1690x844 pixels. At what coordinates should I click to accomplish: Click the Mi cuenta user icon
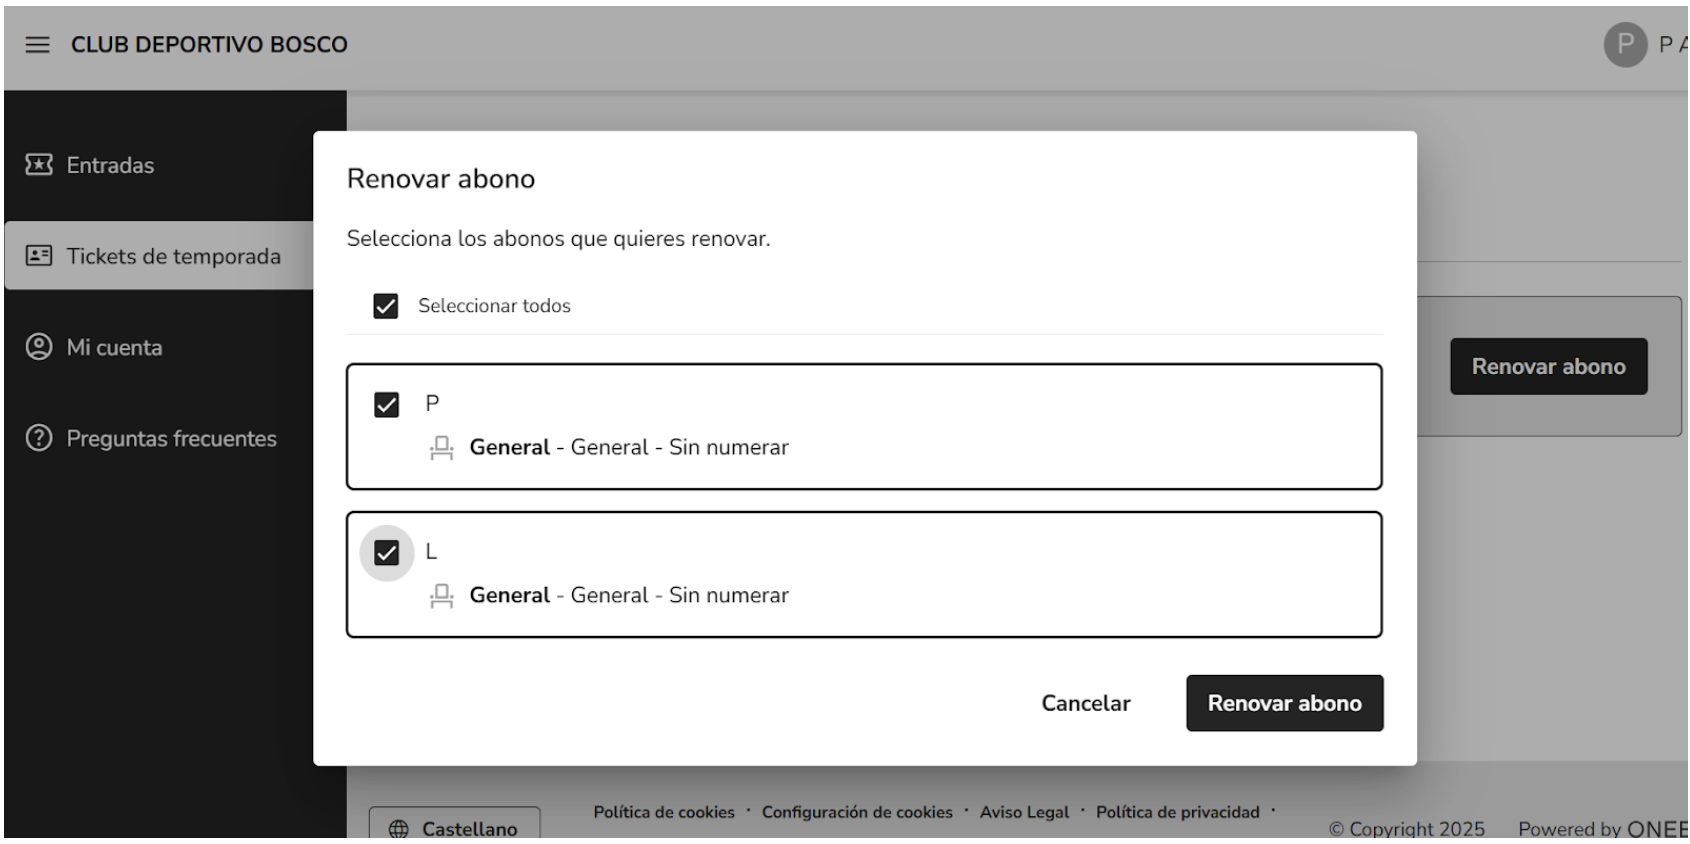tap(39, 347)
